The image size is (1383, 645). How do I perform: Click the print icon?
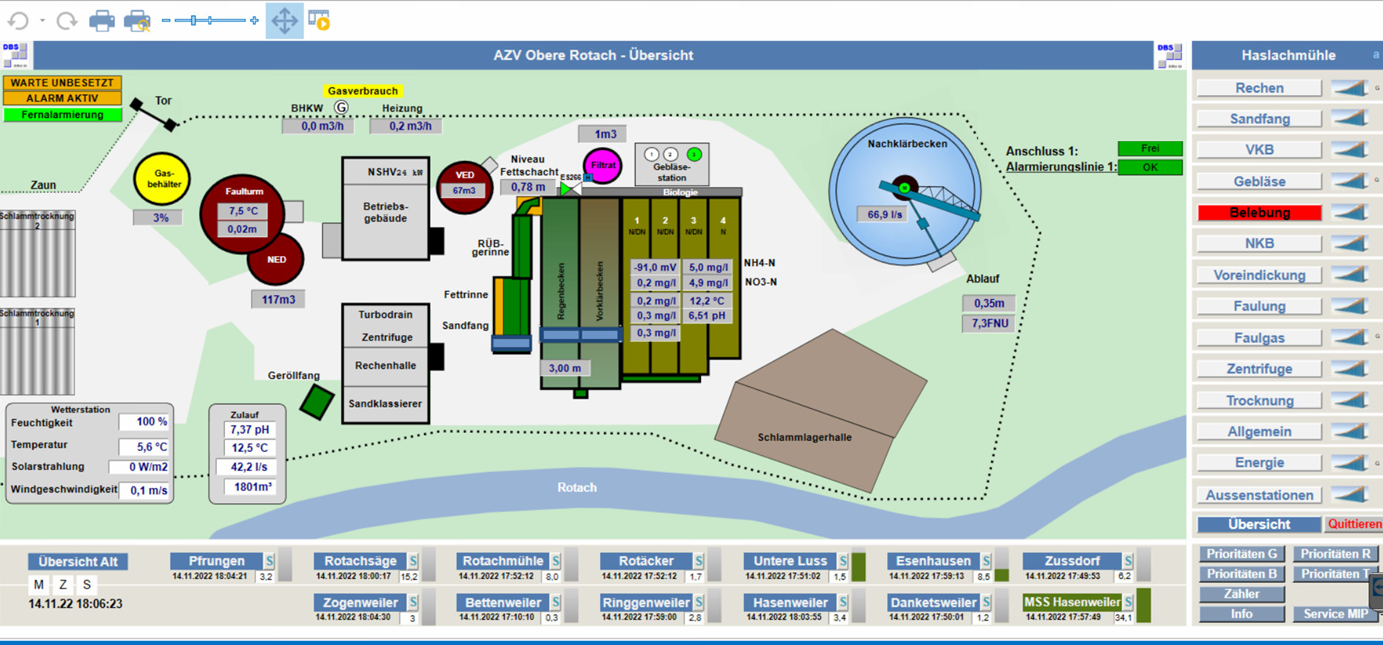tap(101, 20)
